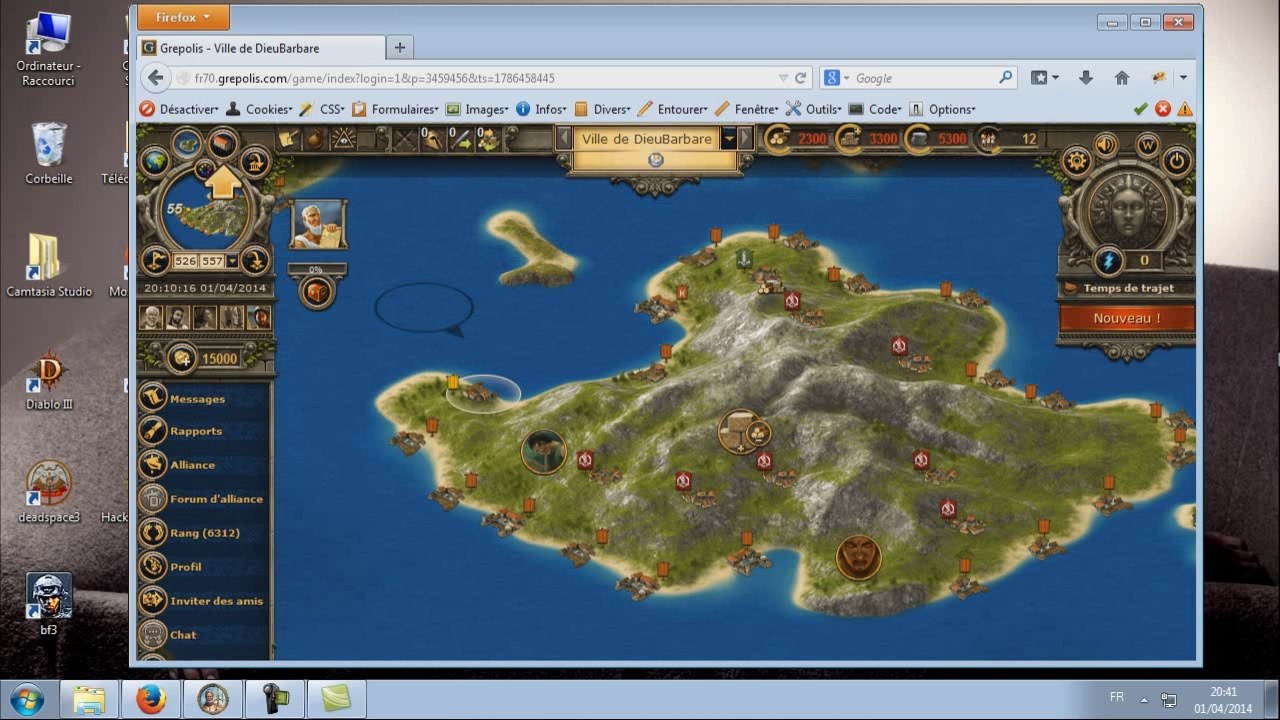This screenshot has height=720, width=1280.
Task: Click the crossed swords attack indicator
Action: 404,139
